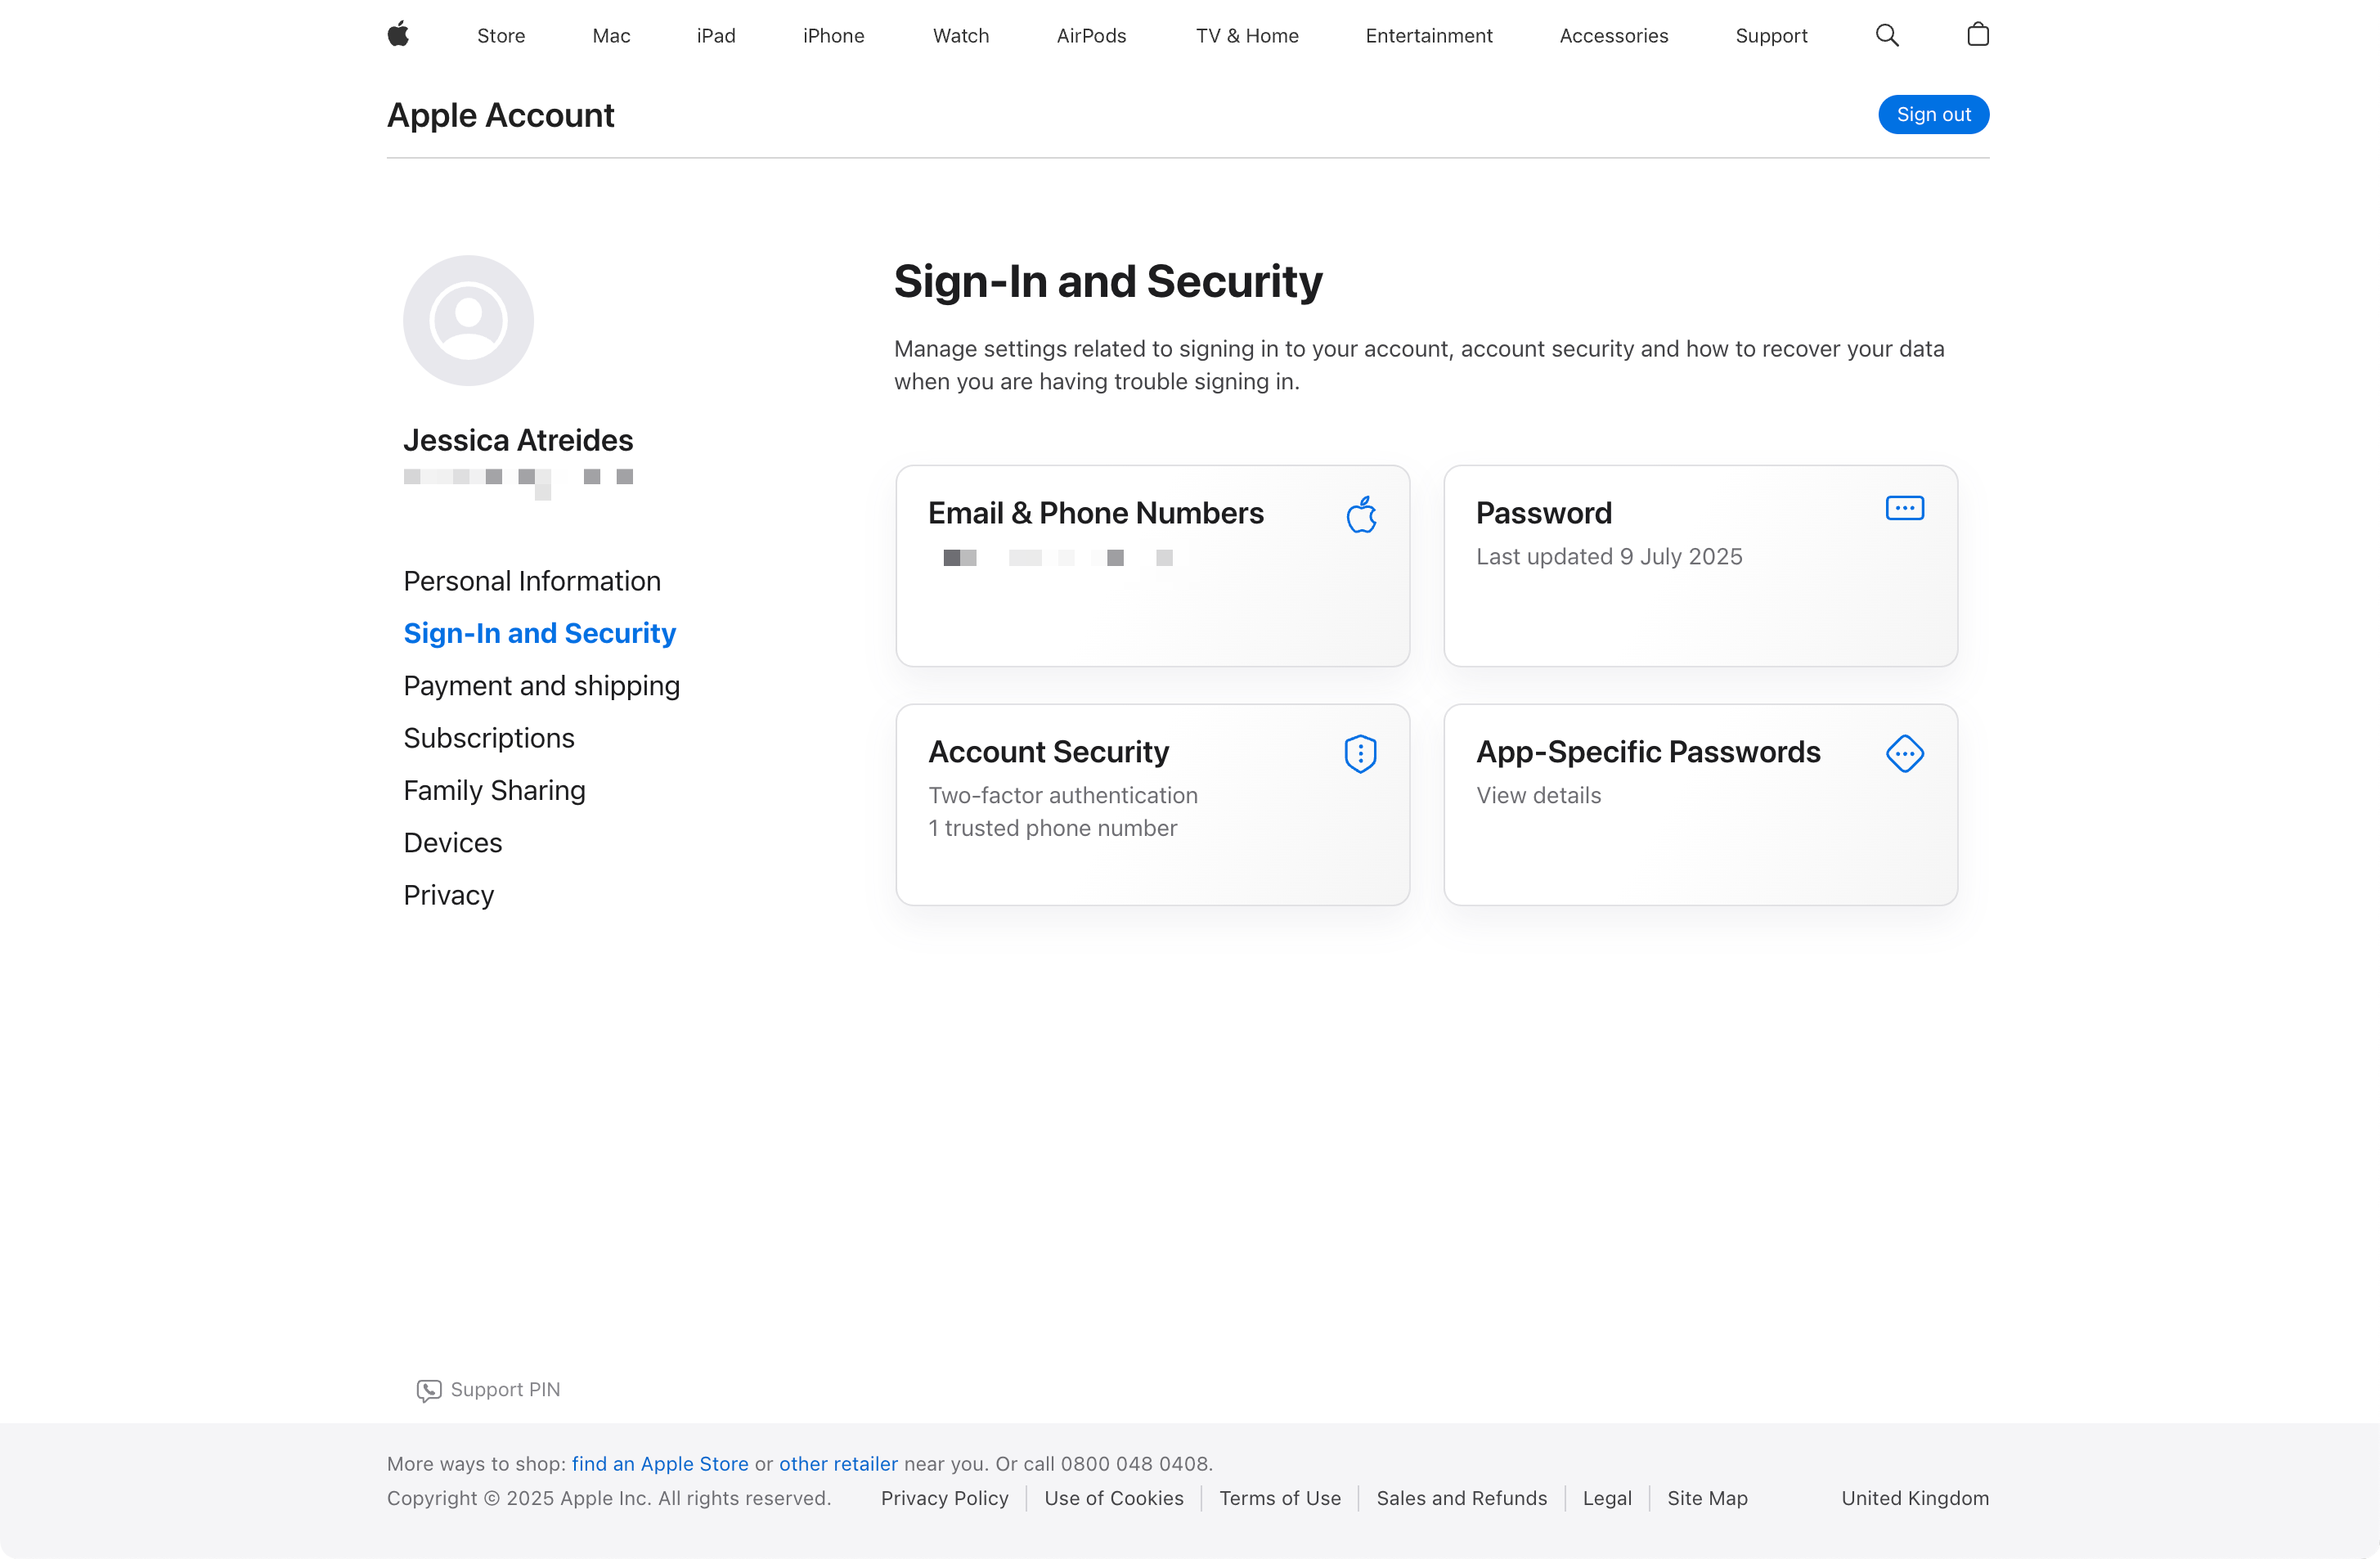Follow the find an Apple Store link

coord(660,1464)
